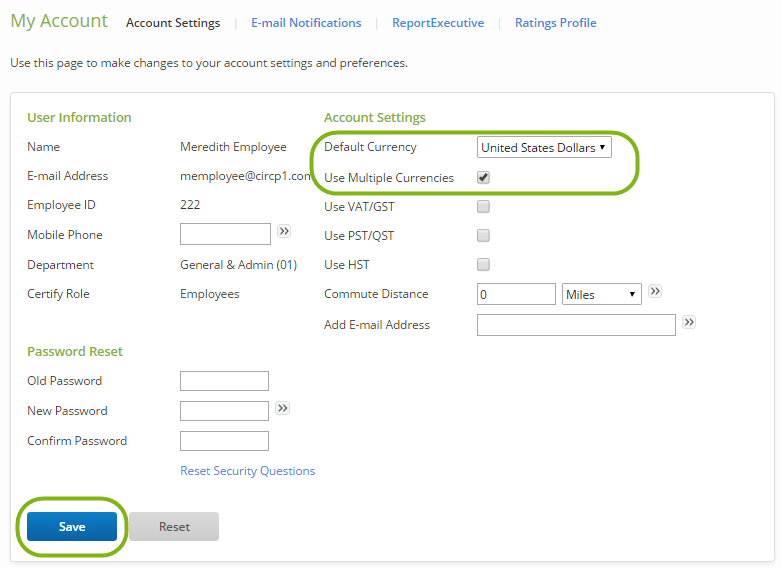This screenshot has height=569, width=781.
Task: Click the arrow icon beside New Password field
Action: point(283,408)
